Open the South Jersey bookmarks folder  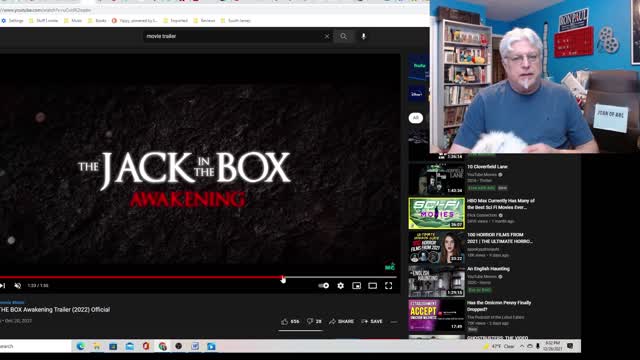coord(236,20)
